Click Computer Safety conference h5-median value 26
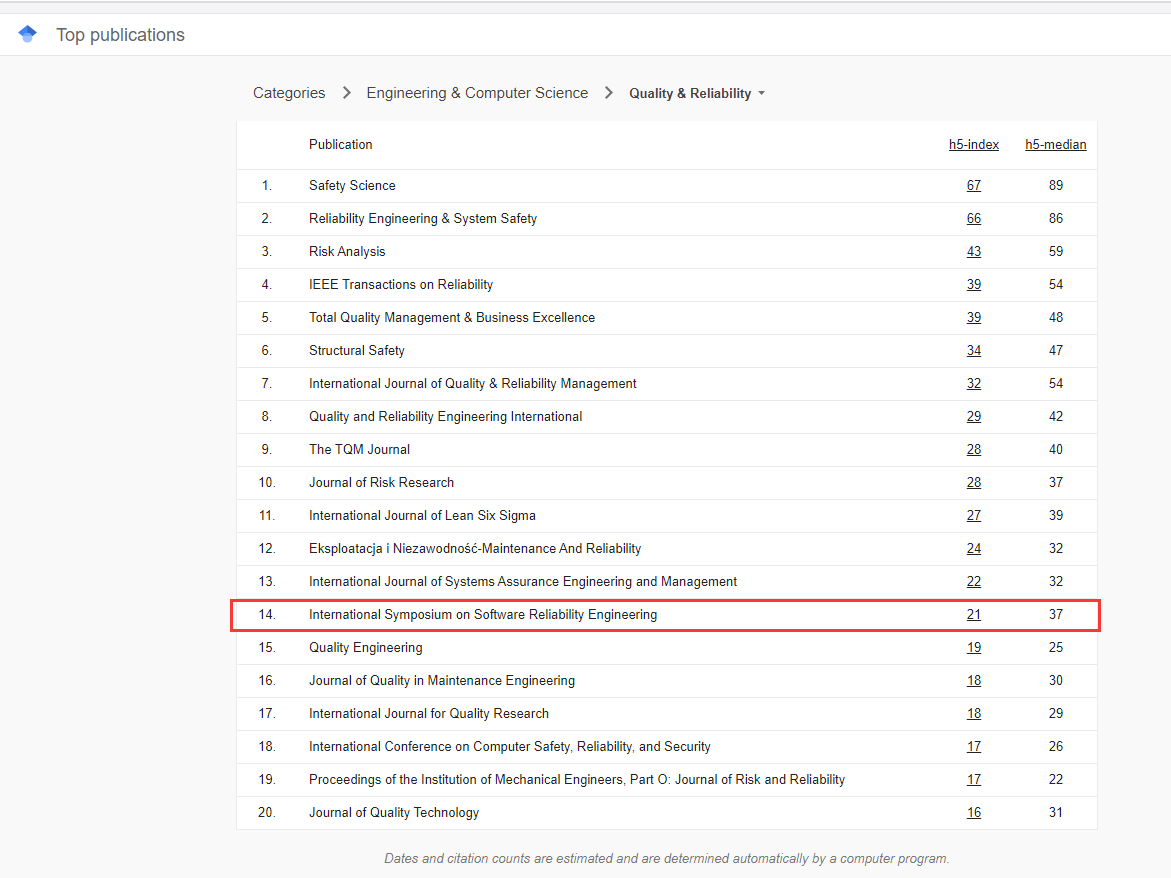Screen dimensions: 1171x878 [1055, 747]
